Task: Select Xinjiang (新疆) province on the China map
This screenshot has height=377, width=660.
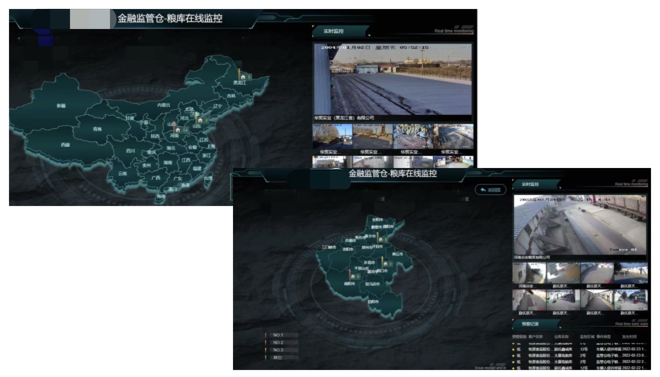Action: click(61, 106)
